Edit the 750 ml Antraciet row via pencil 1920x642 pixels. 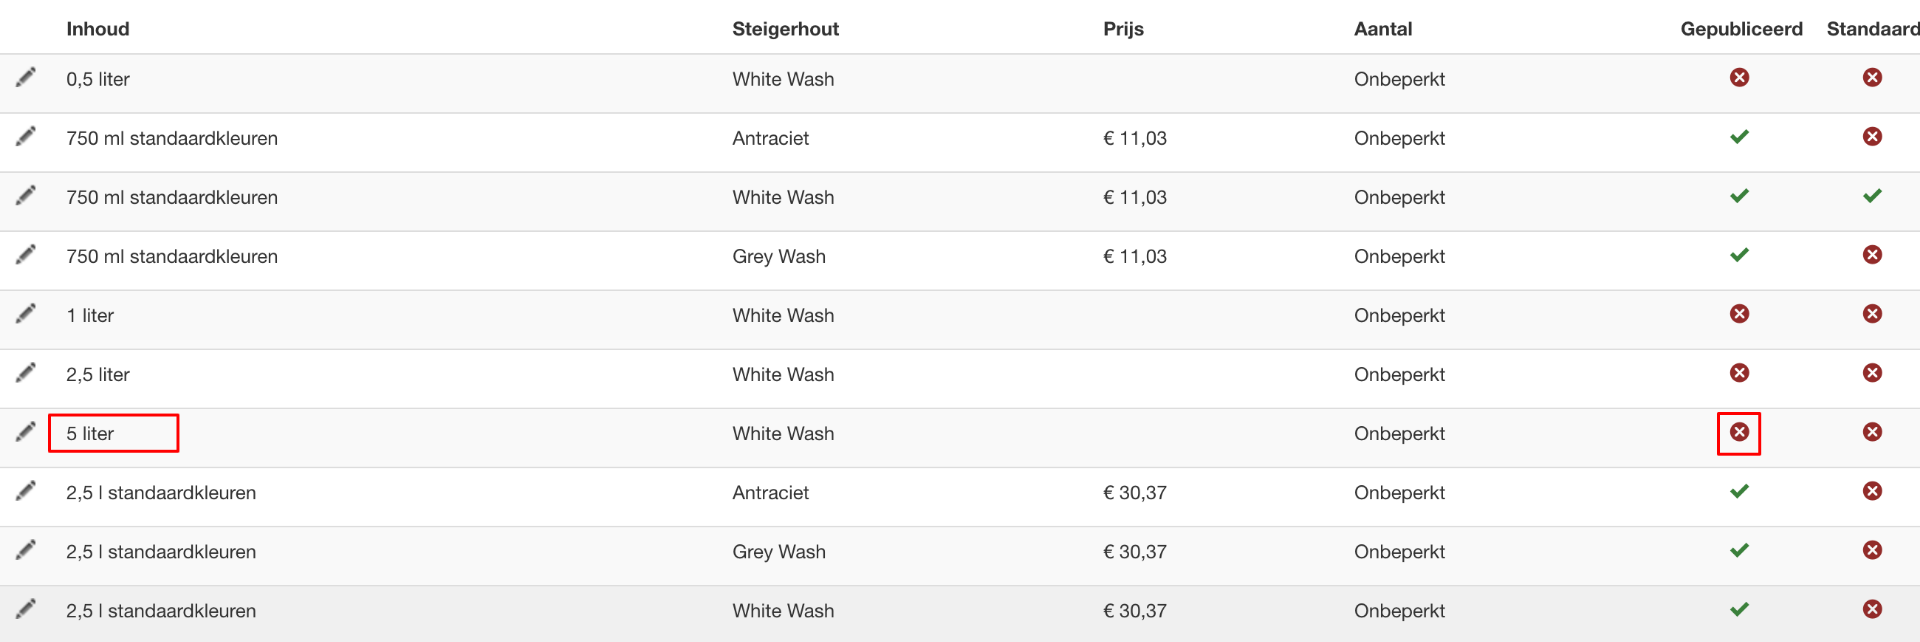[x=26, y=136]
